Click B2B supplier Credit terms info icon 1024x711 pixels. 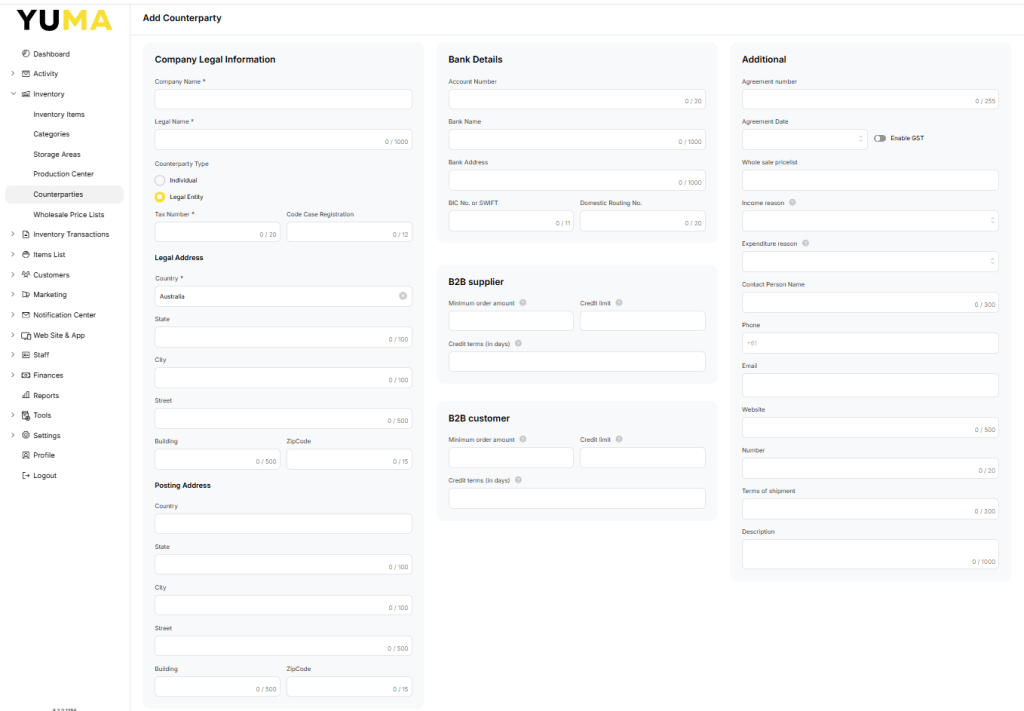[x=518, y=343]
